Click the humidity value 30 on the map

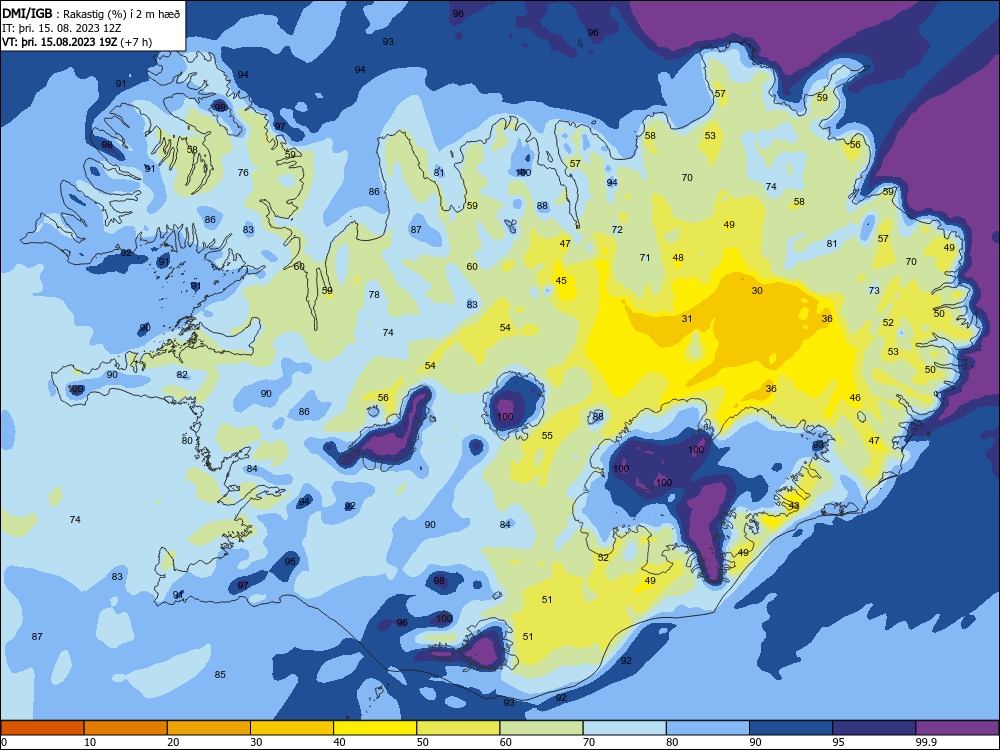click(x=757, y=291)
